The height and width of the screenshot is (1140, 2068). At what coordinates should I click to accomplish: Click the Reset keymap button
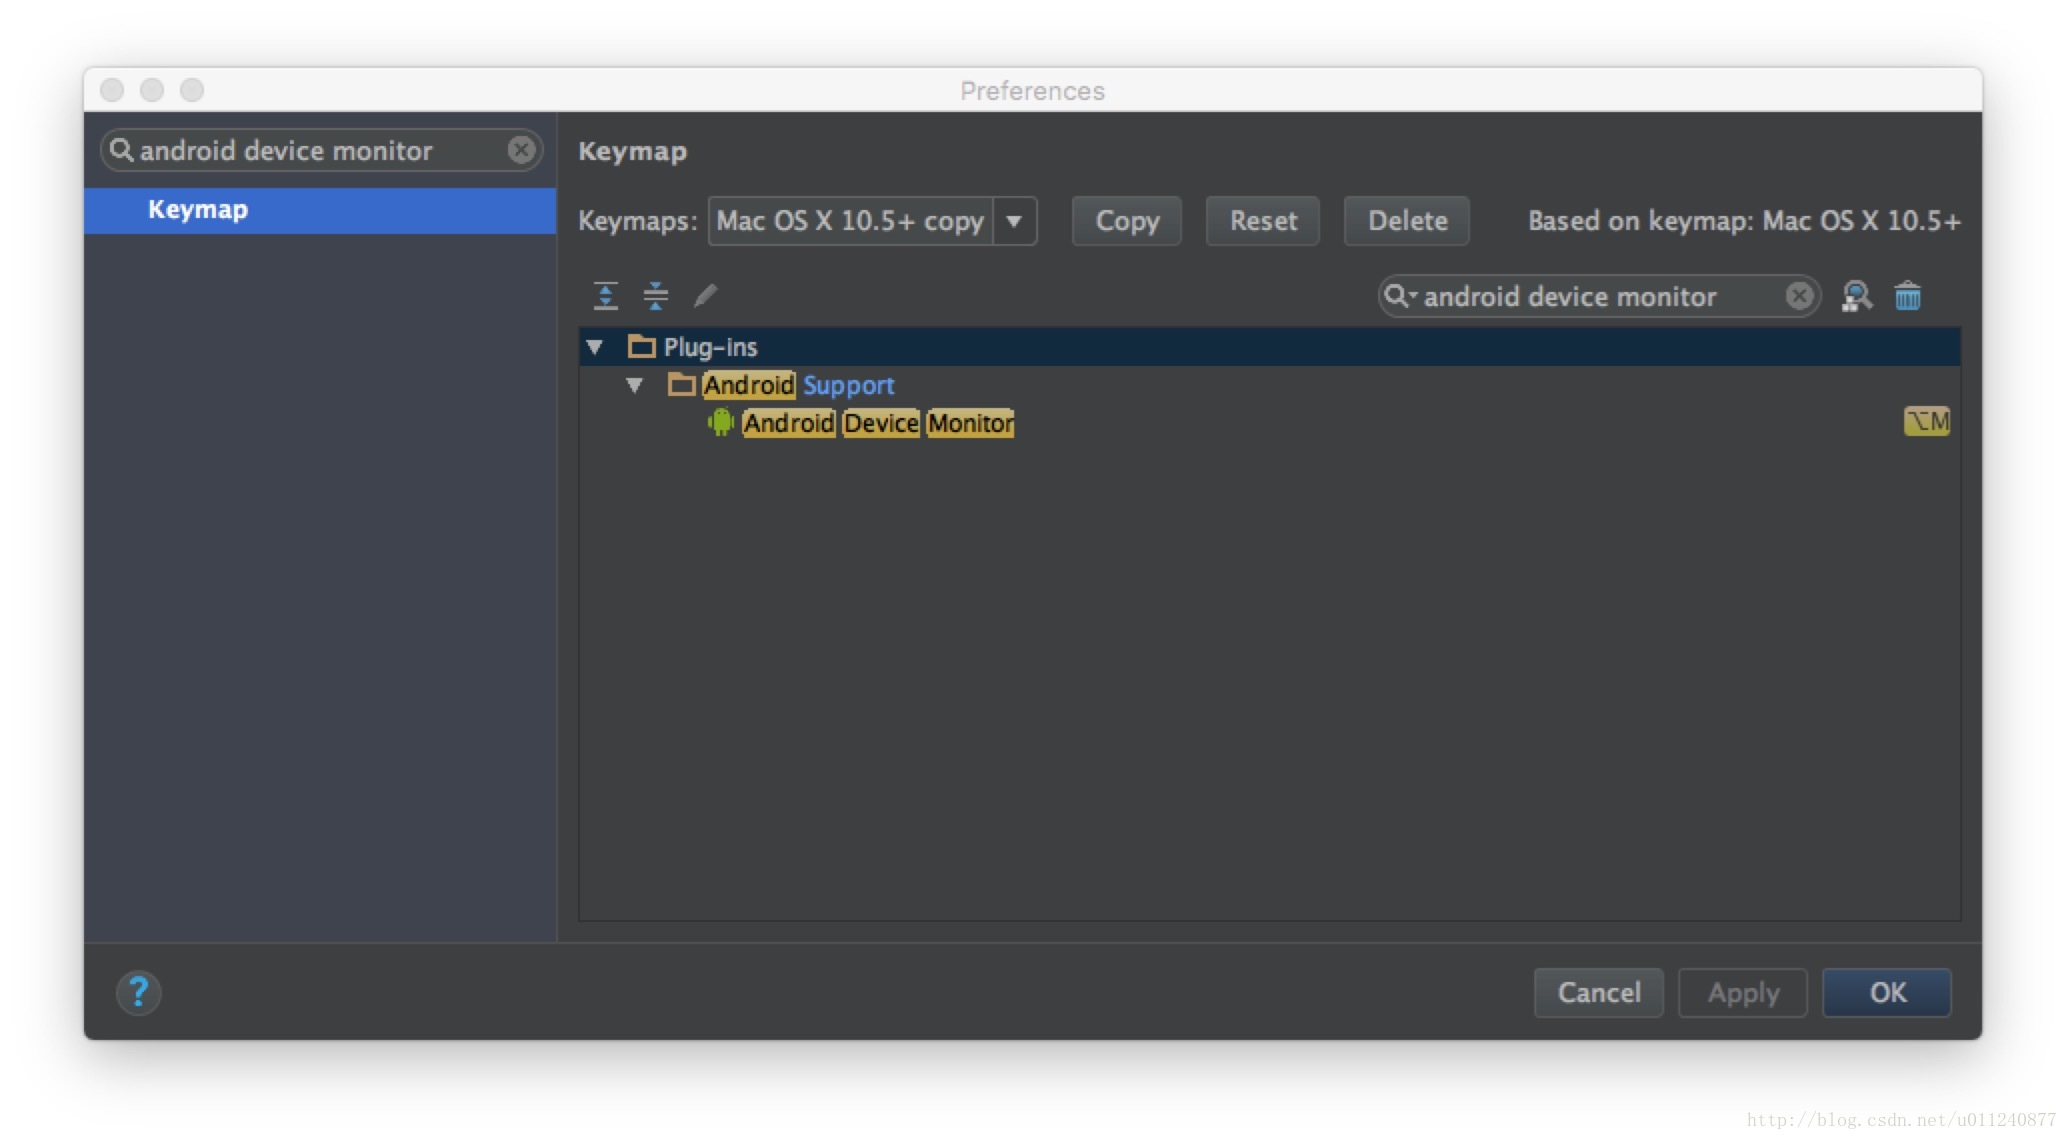coord(1264,220)
